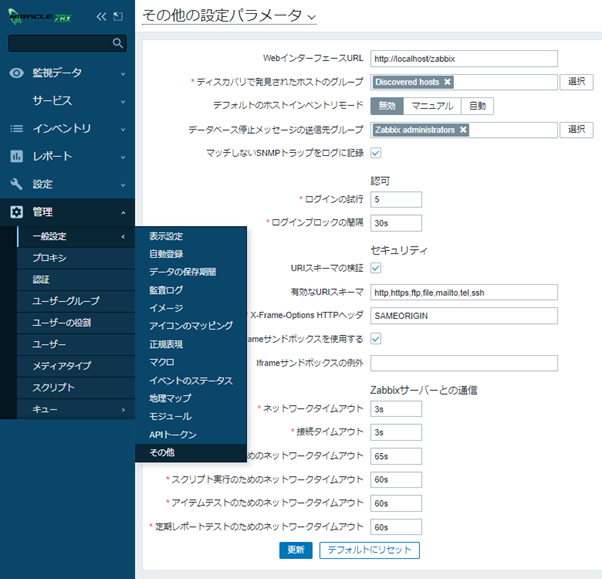This screenshot has width=602, height=579.
Task: Remove the Discovered hosts tag with its x
Action: [447, 82]
